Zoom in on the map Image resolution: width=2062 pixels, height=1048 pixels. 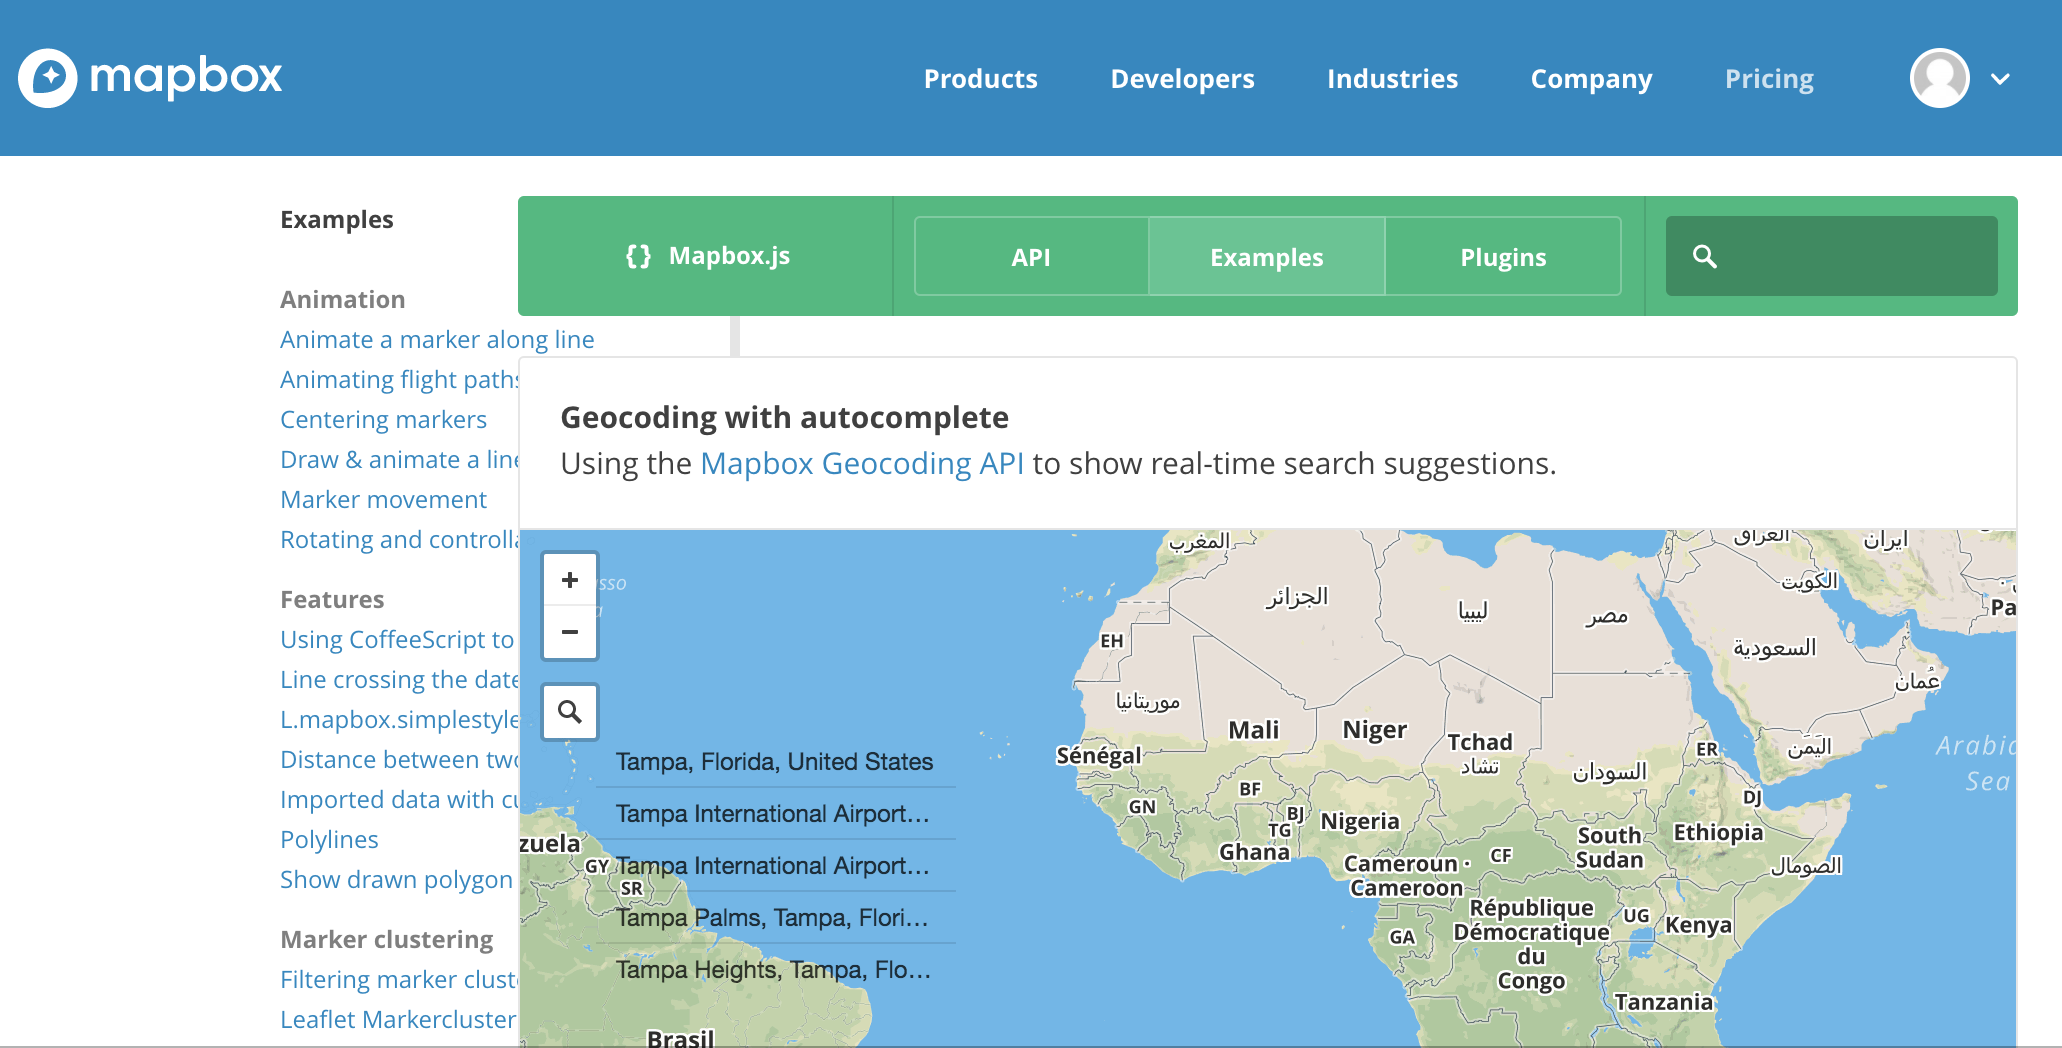(569, 579)
